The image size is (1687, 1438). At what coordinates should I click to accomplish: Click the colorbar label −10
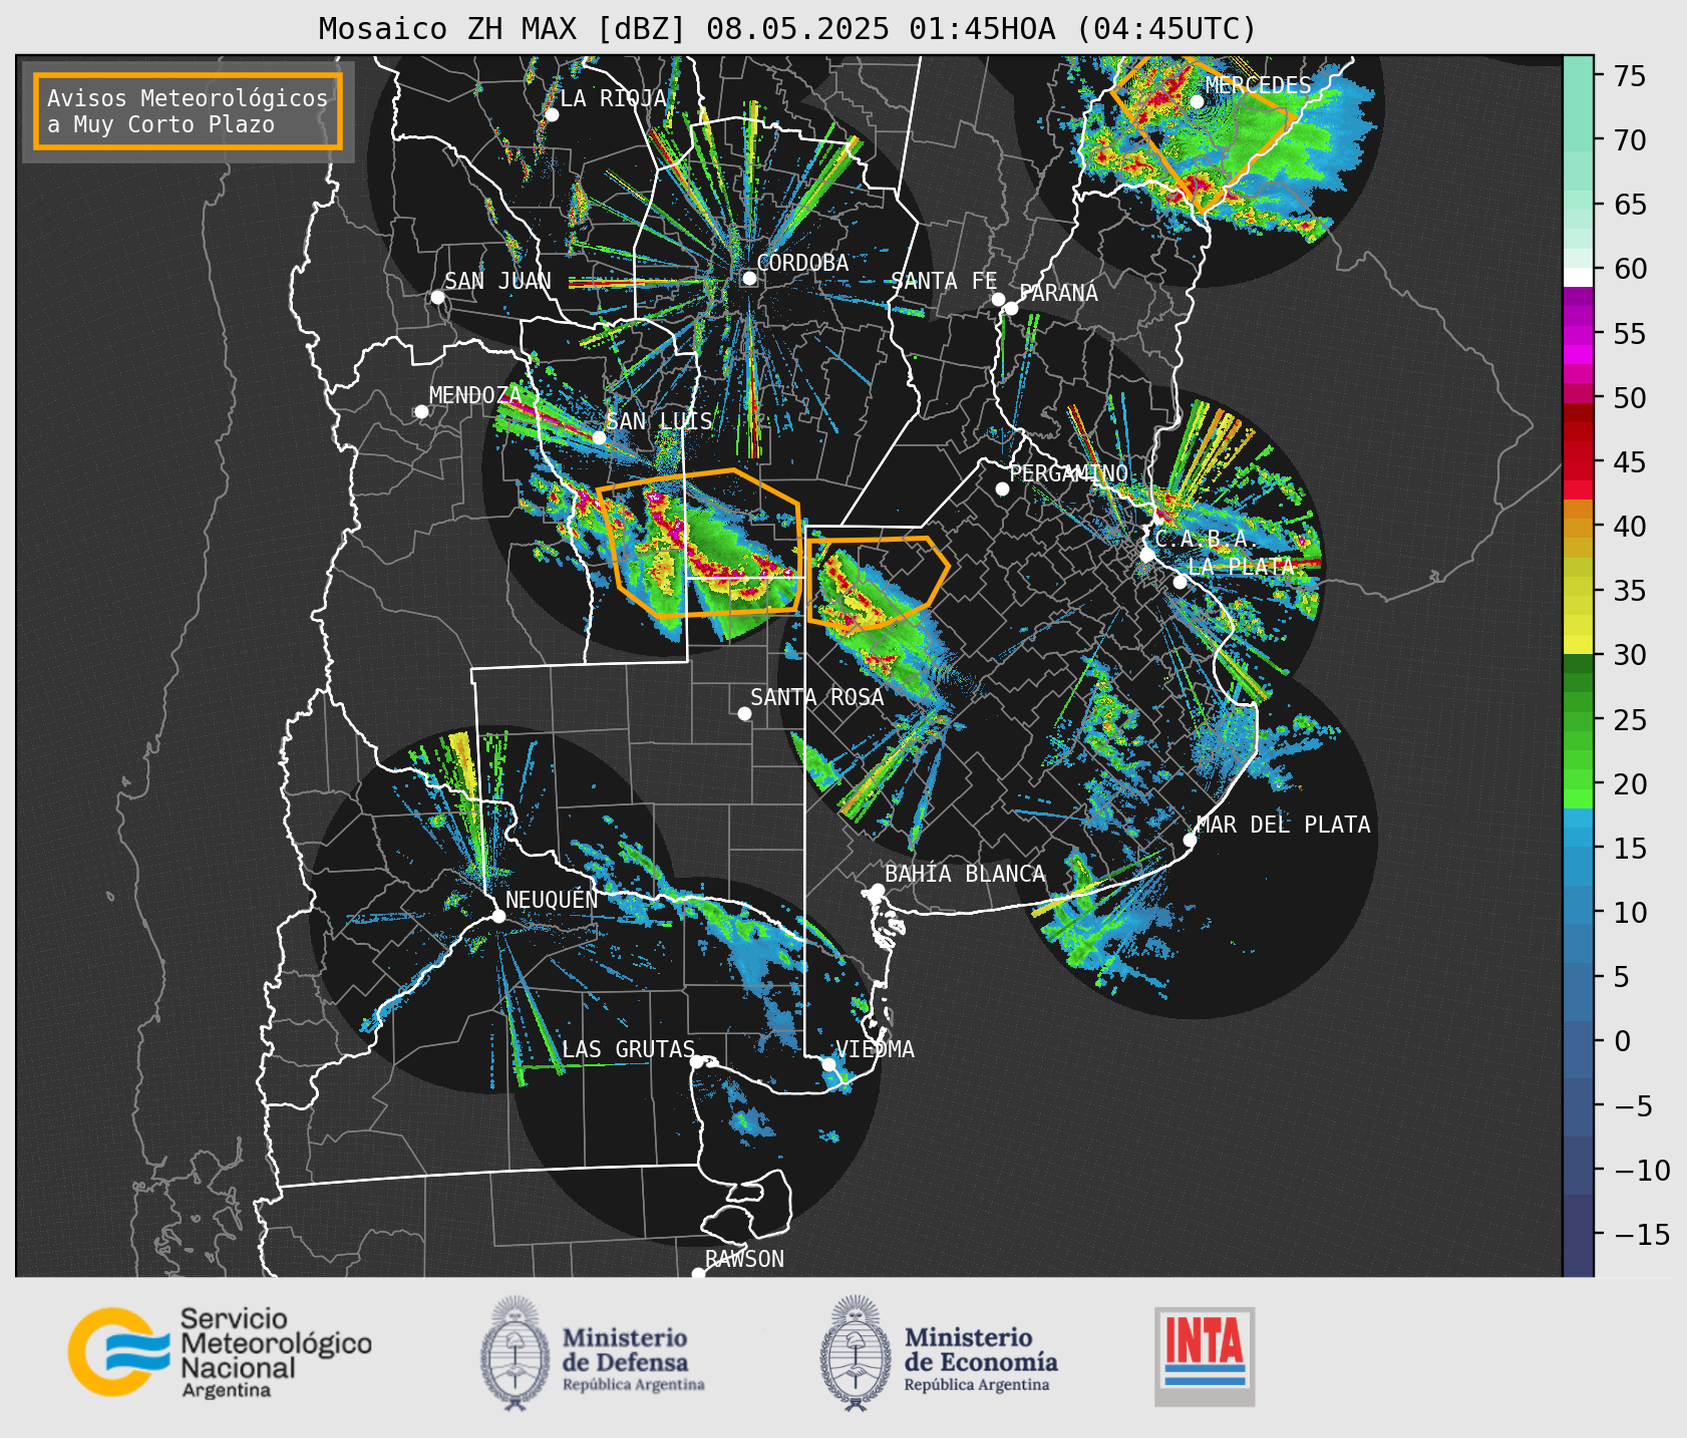coord(1641,1170)
